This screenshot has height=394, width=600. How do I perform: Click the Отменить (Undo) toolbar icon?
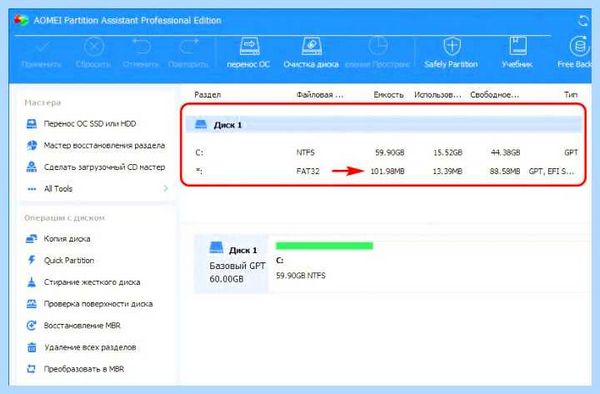[141, 47]
